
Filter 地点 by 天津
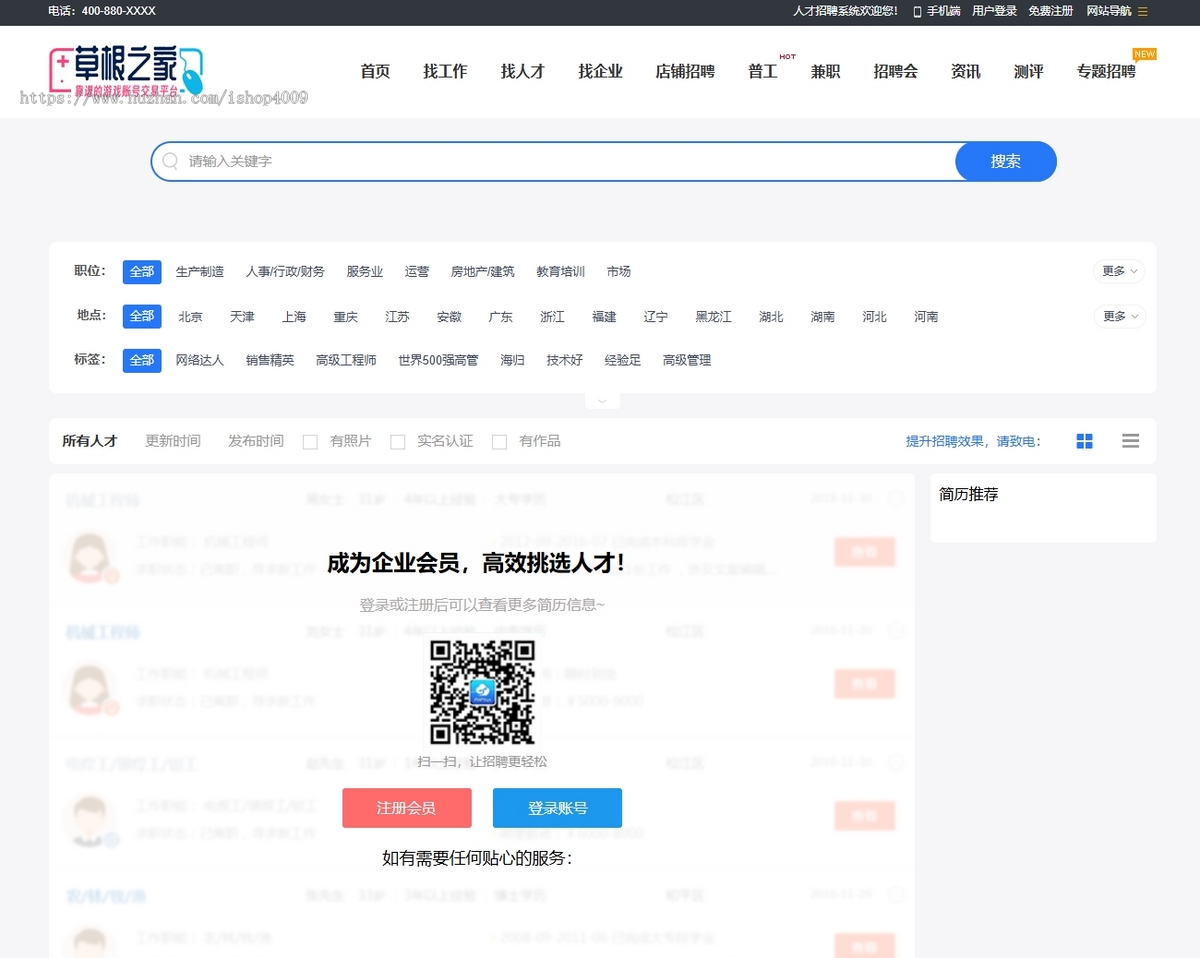click(242, 316)
